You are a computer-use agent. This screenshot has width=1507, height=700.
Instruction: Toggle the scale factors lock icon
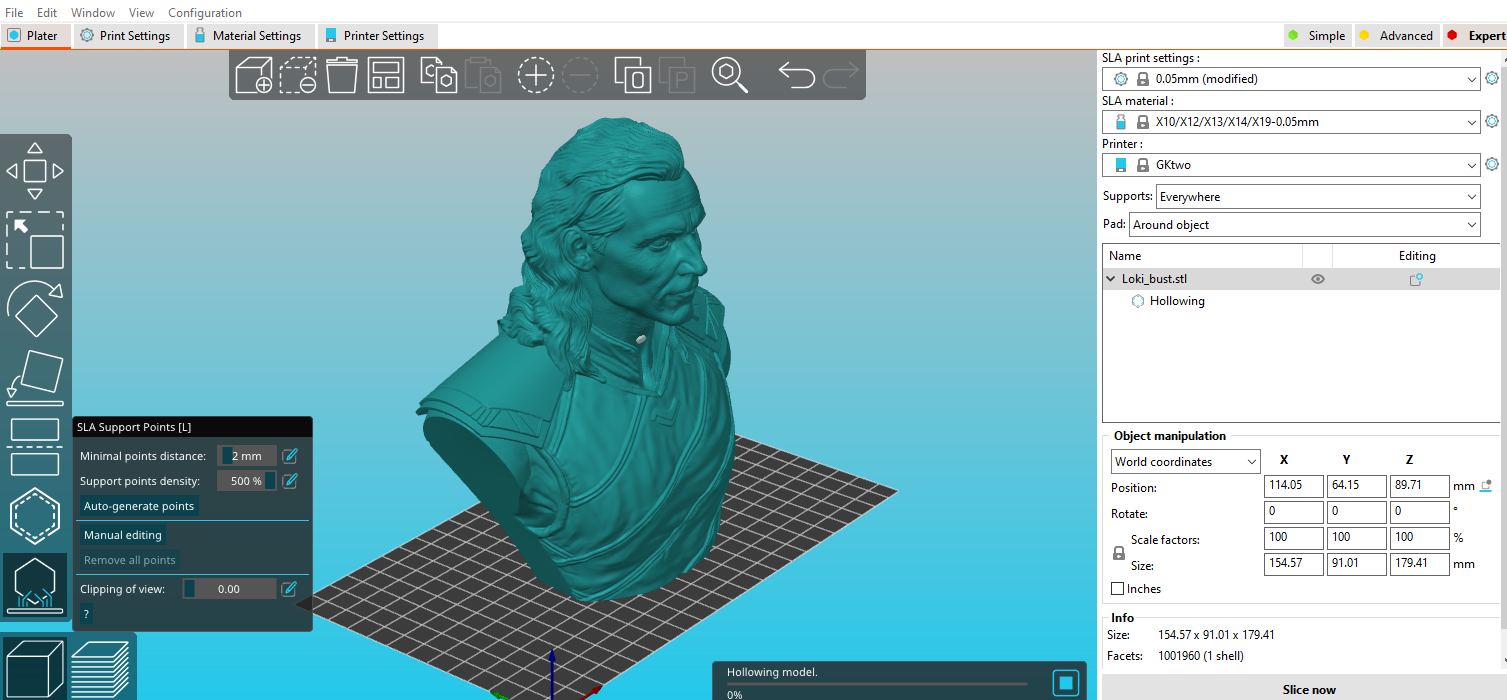1119,552
